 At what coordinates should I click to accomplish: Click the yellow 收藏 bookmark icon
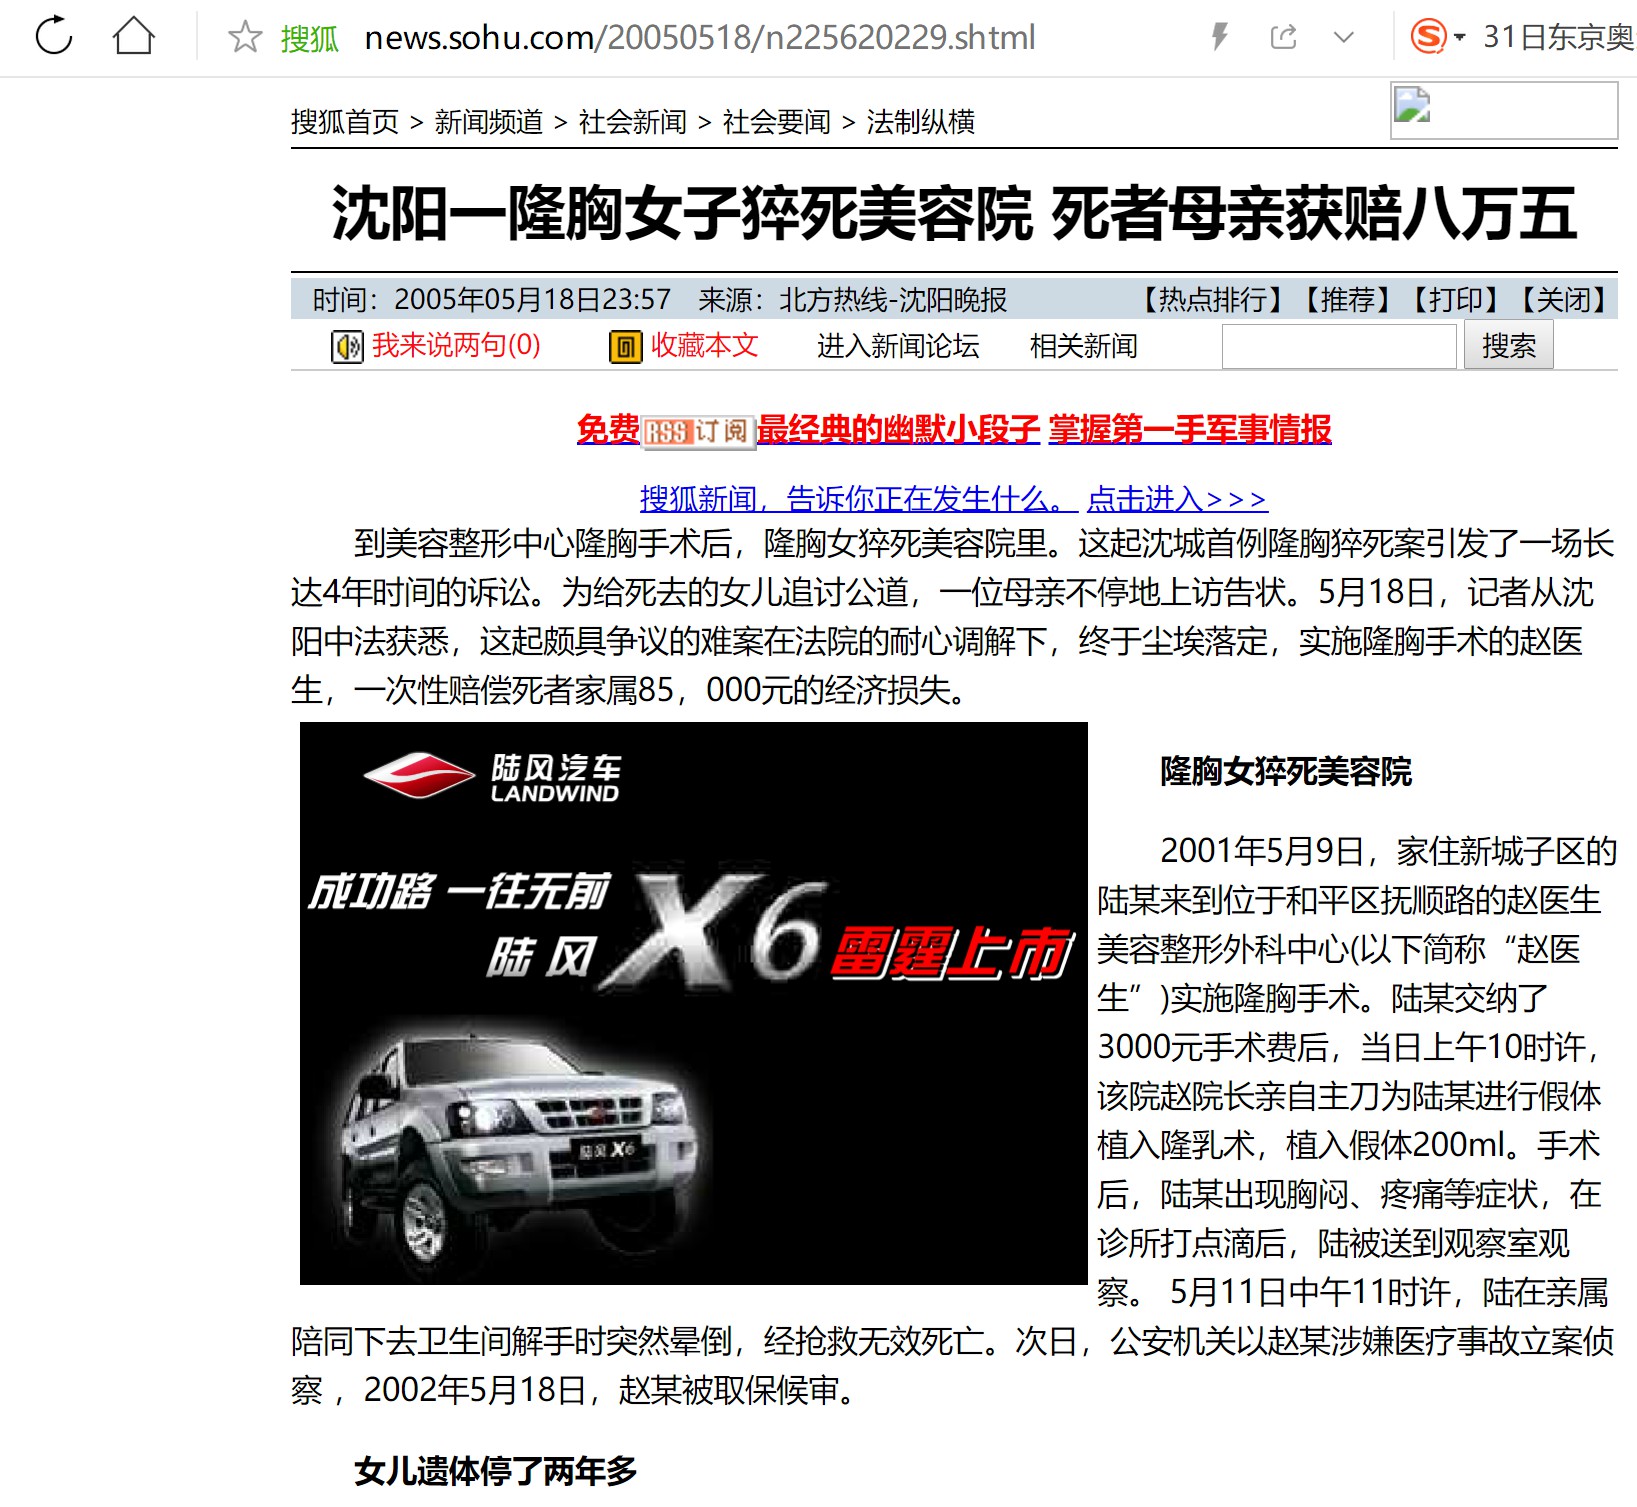click(626, 346)
